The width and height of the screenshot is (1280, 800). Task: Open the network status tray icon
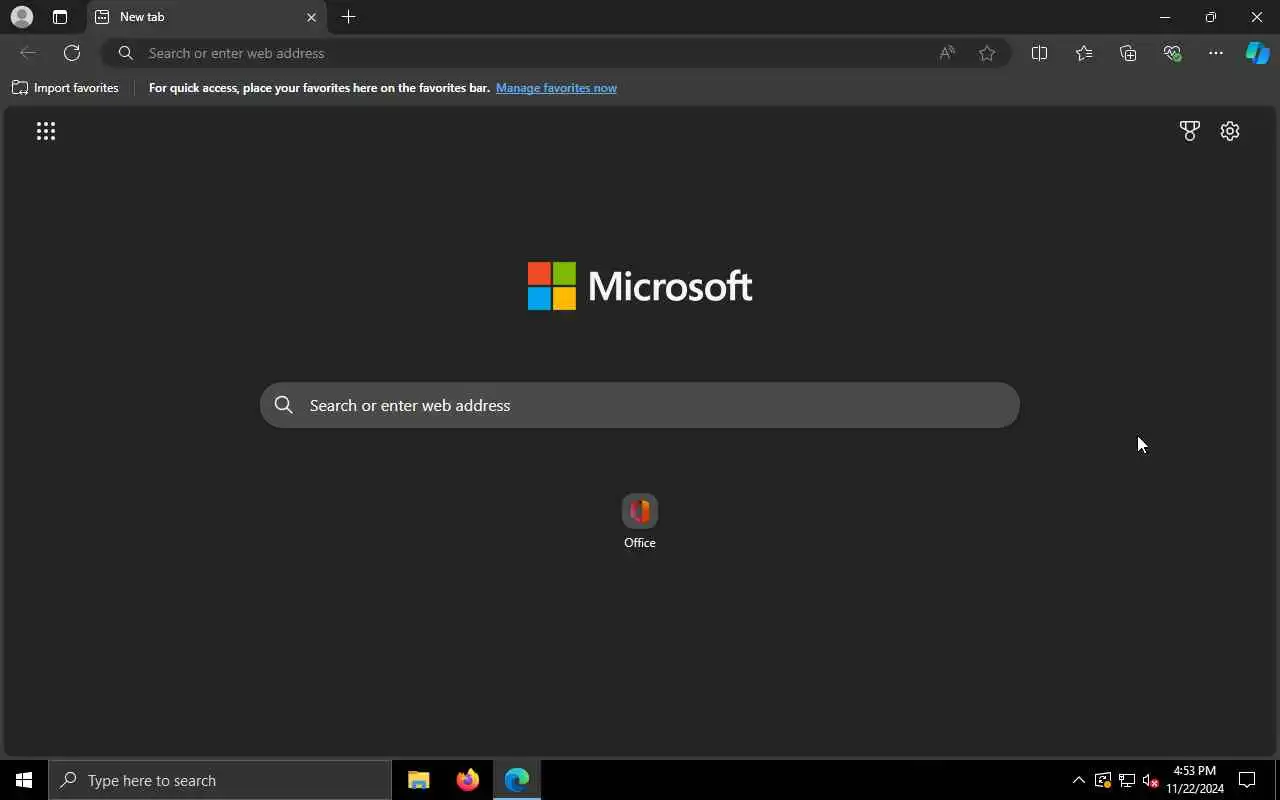pos(1127,780)
